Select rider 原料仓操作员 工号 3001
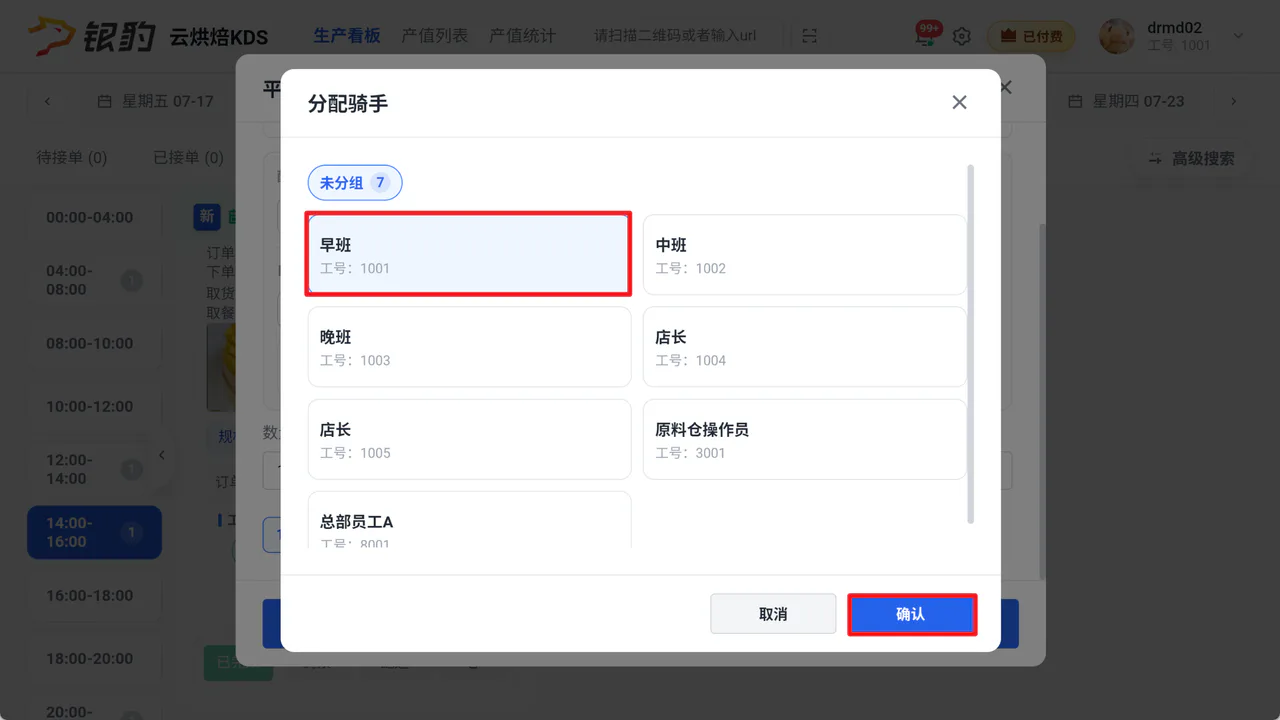 pos(805,439)
